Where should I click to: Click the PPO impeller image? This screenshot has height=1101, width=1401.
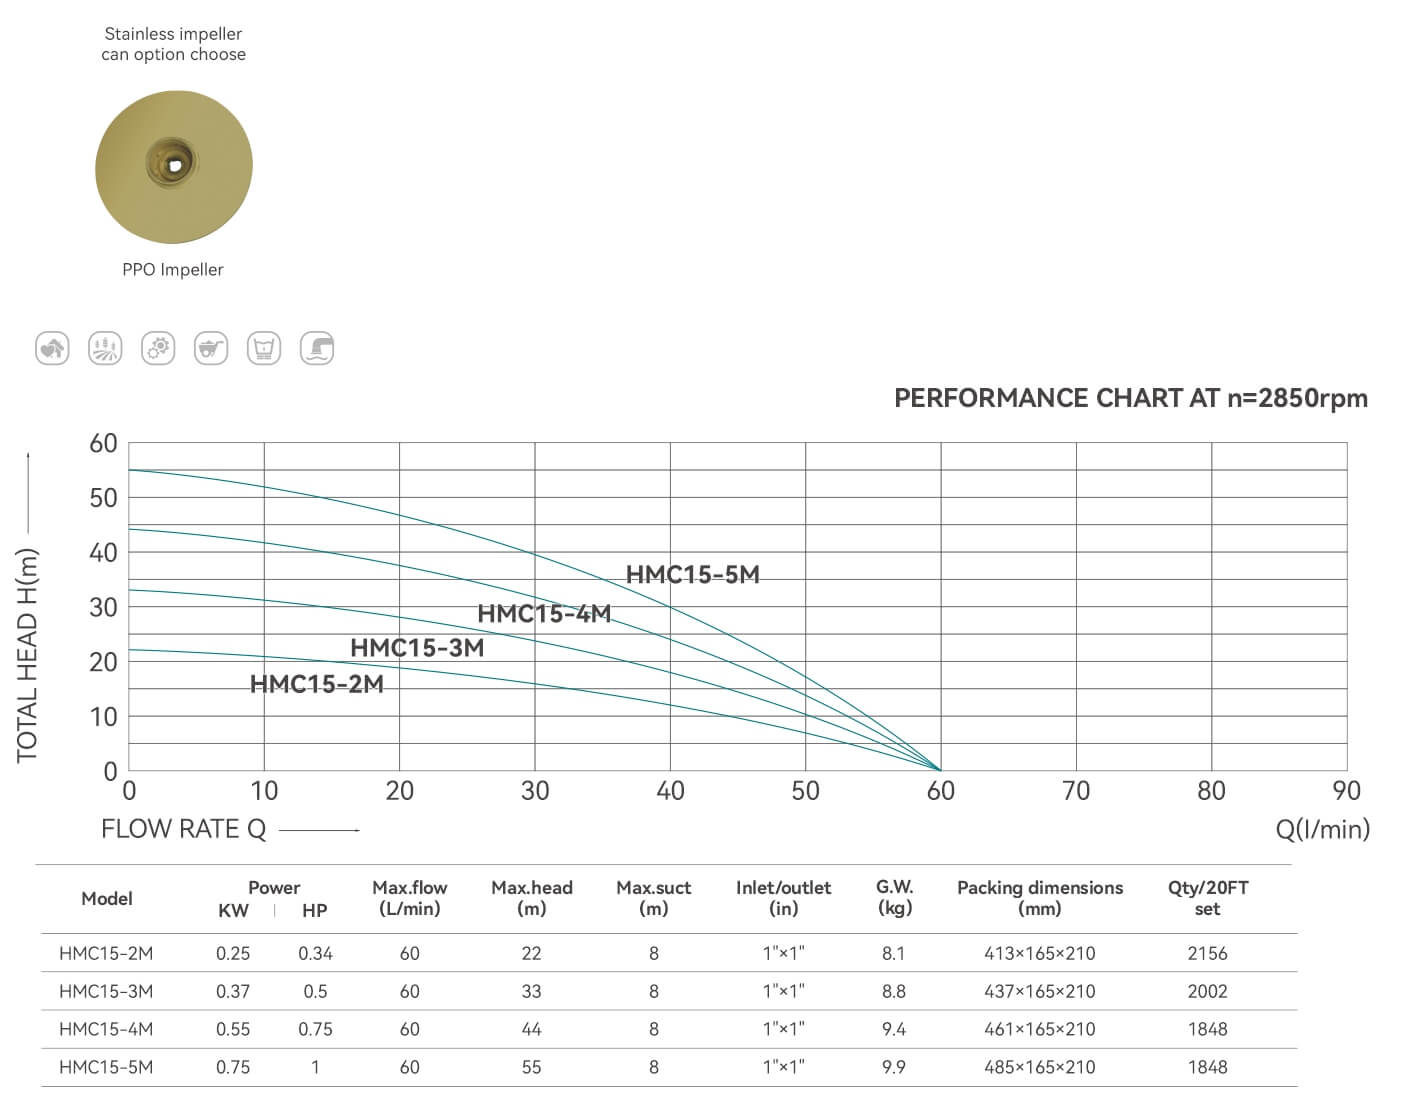173,166
